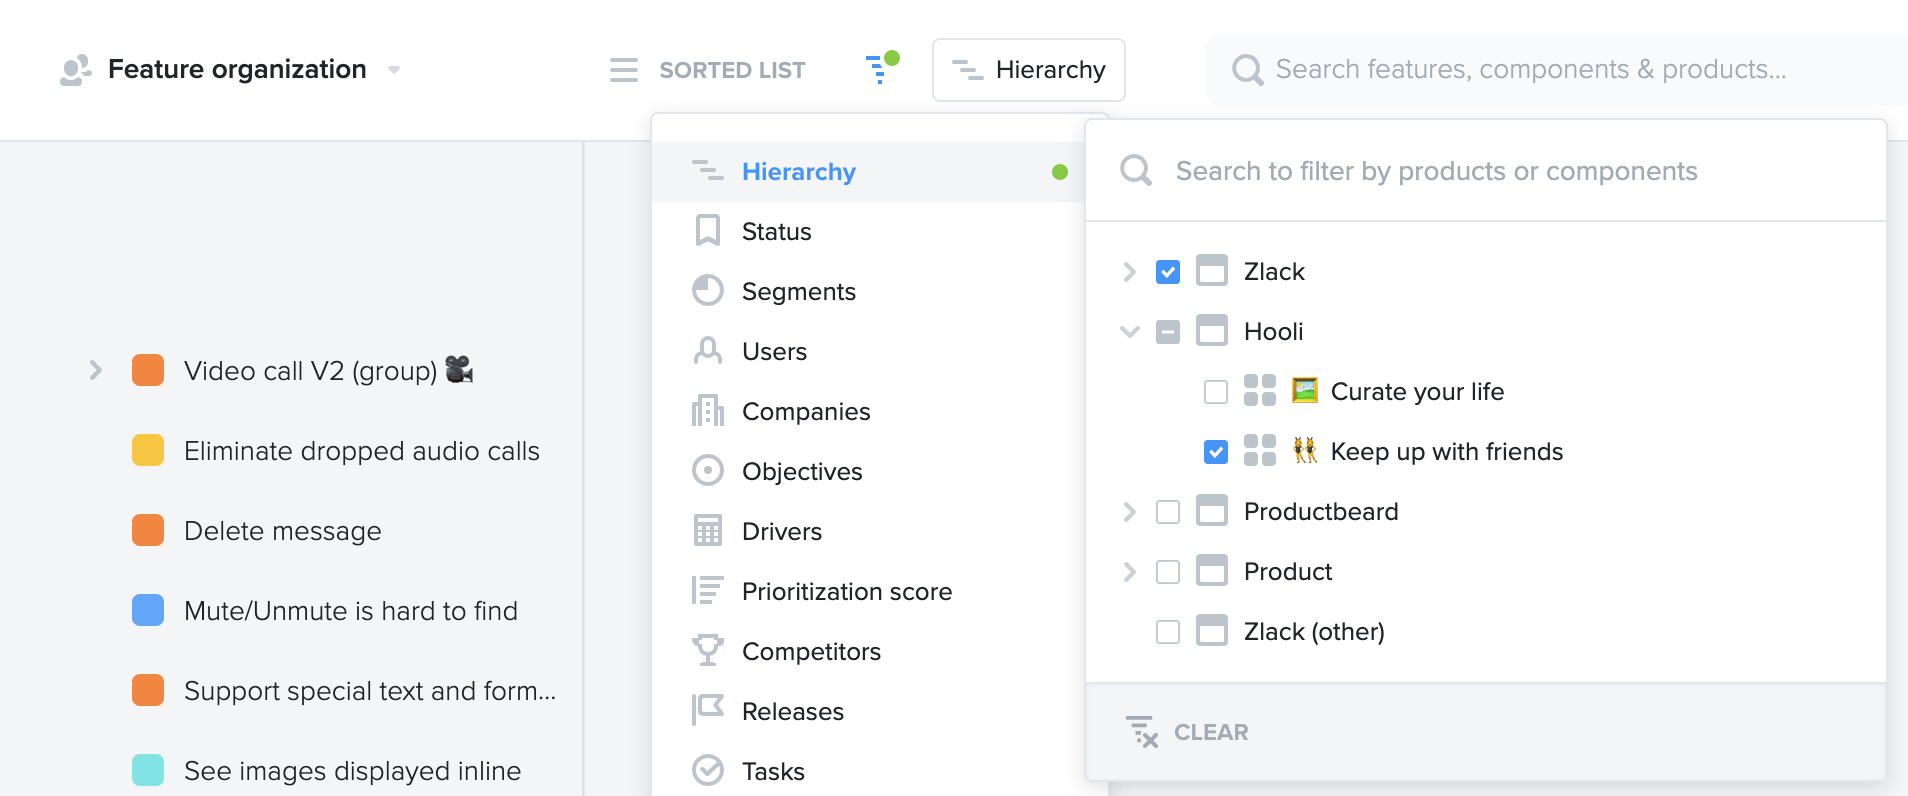Click the magnifier icon in main search bar
Viewport: 1908px width, 796px height.
(1247, 69)
